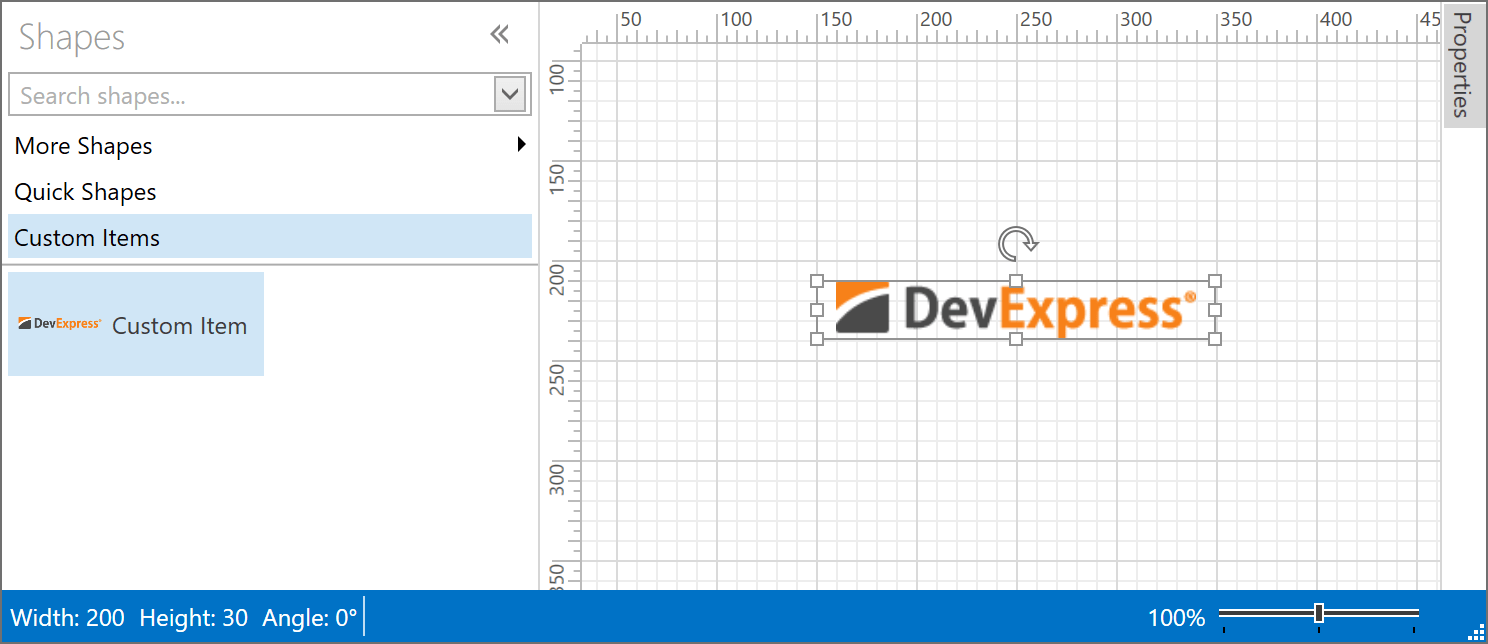1488x644 pixels.
Task: Click the Angle: 0° status bar indicator
Action: coord(312,617)
